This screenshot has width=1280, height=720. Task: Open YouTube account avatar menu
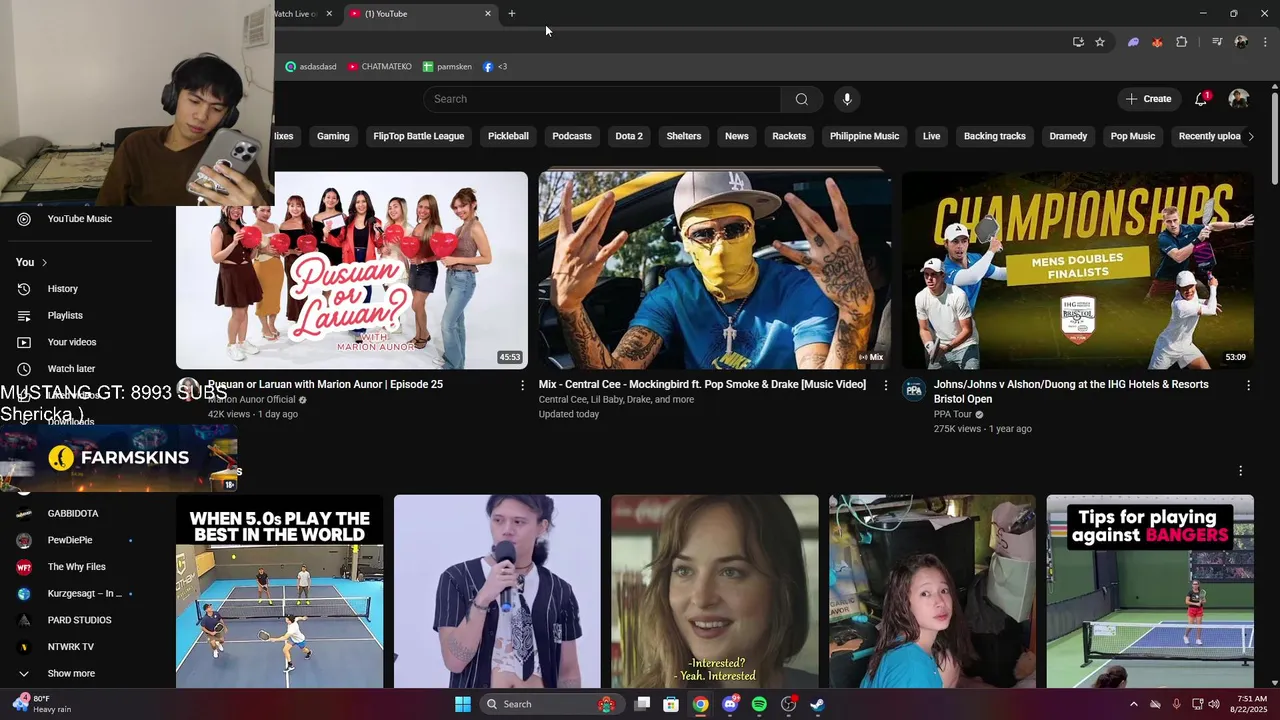(x=1239, y=99)
